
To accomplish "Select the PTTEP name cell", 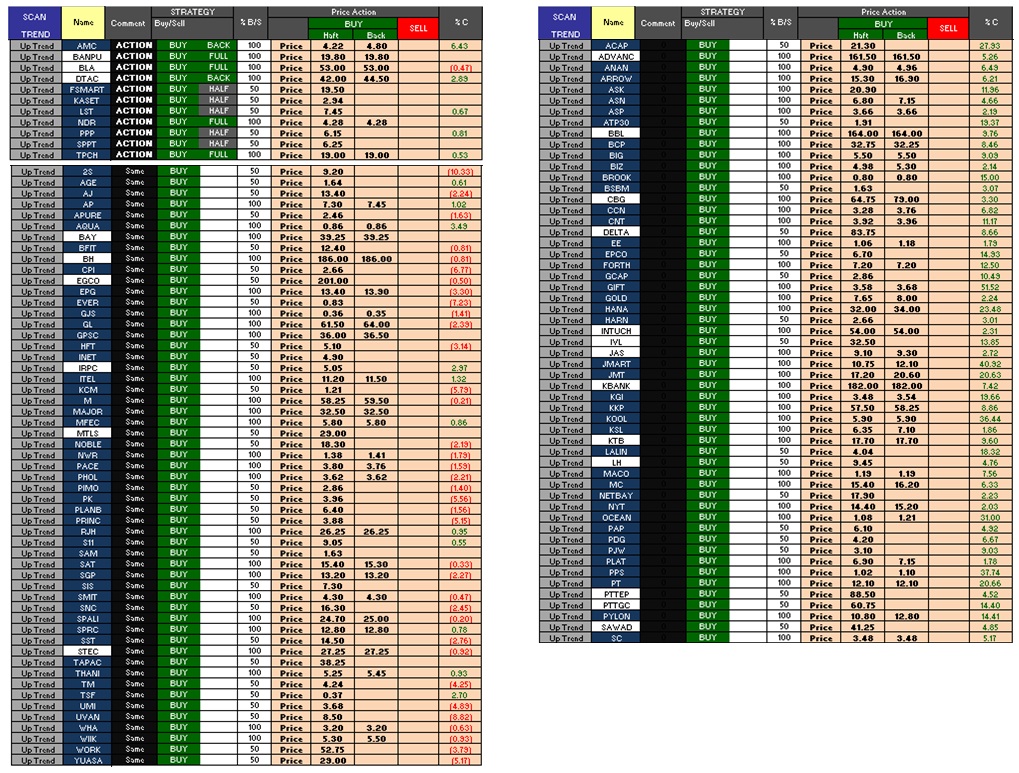I will pos(616,594).
